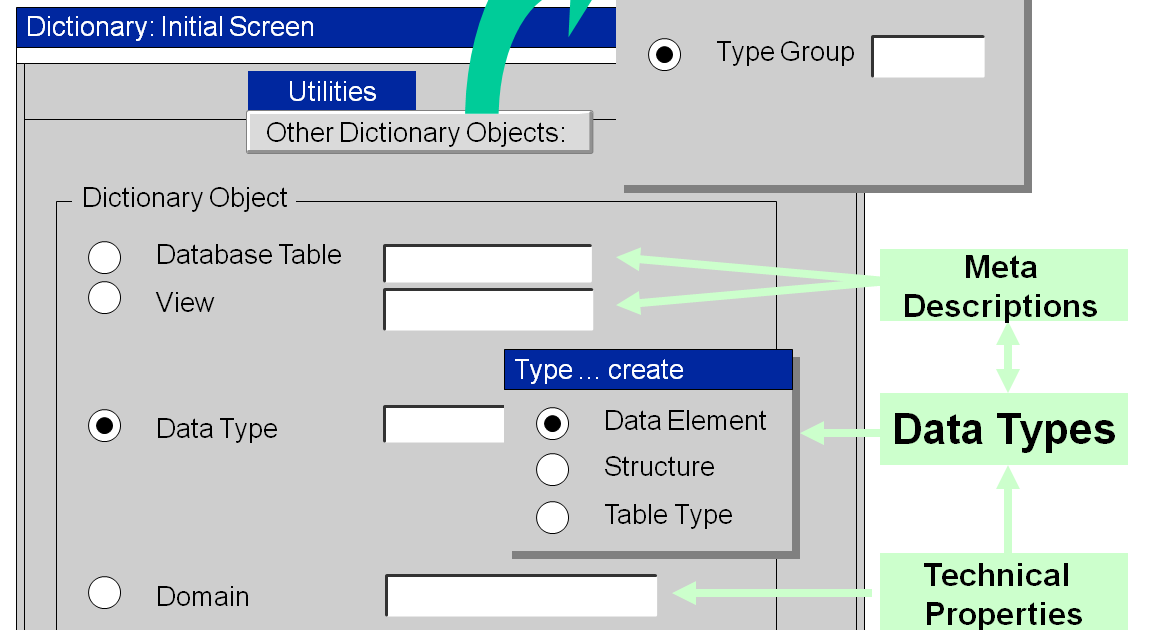1152x630 pixels.
Task: Click the Domain name input field
Action: (520, 594)
